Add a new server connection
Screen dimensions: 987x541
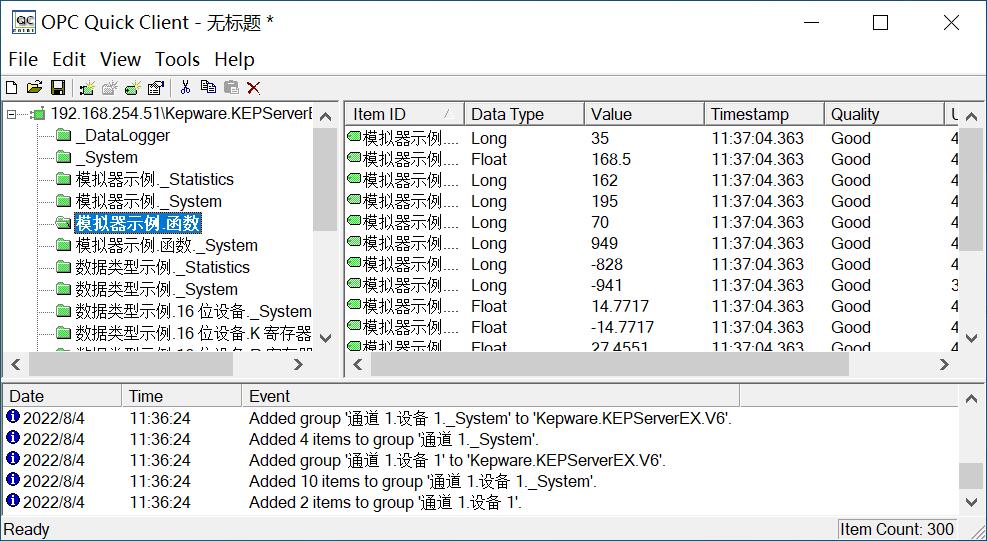click(x=87, y=88)
